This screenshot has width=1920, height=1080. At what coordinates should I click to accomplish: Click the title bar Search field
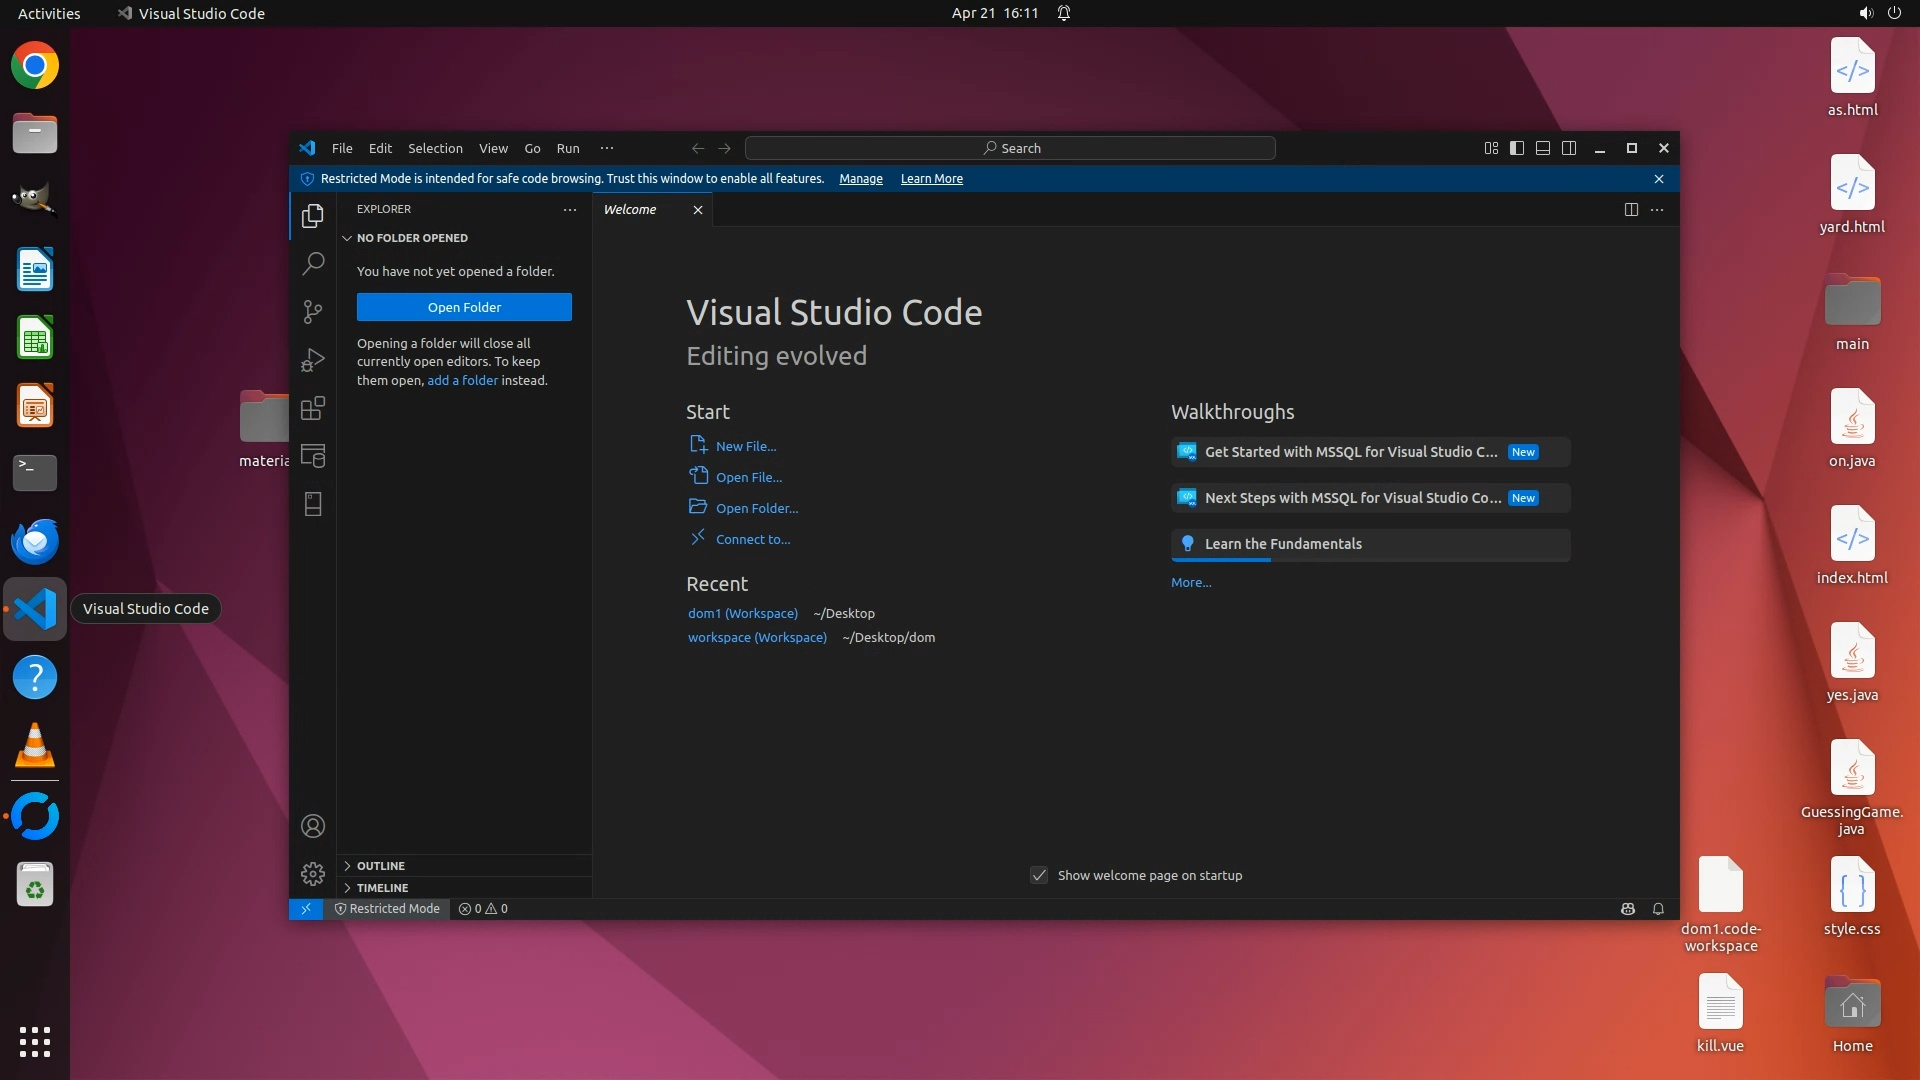[x=1010, y=148]
